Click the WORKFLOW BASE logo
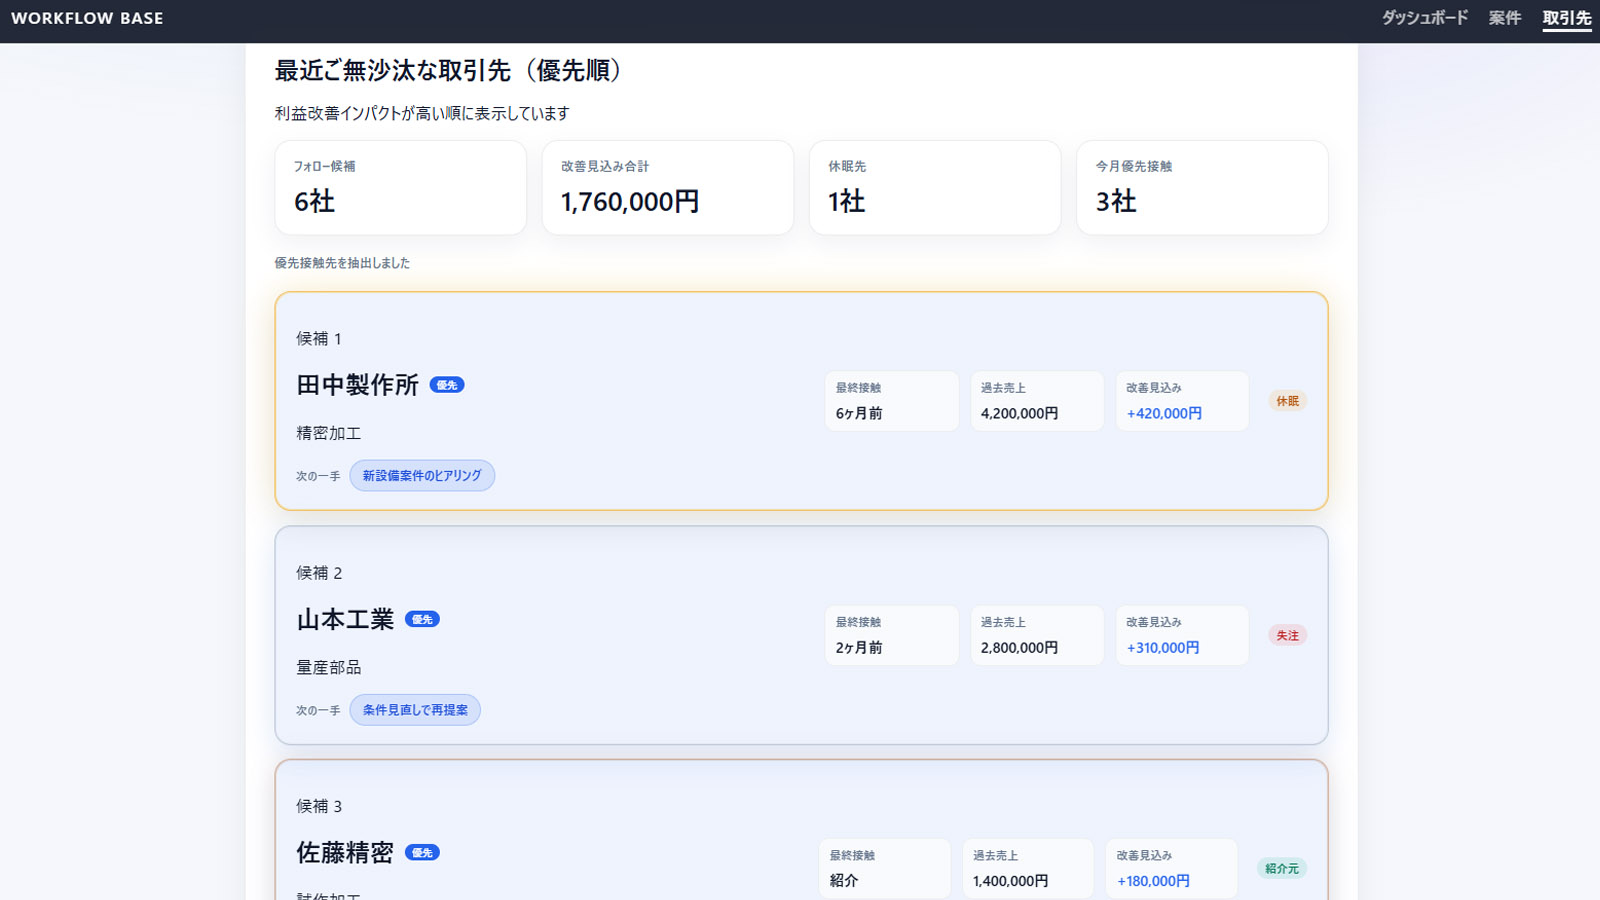 click(x=87, y=18)
